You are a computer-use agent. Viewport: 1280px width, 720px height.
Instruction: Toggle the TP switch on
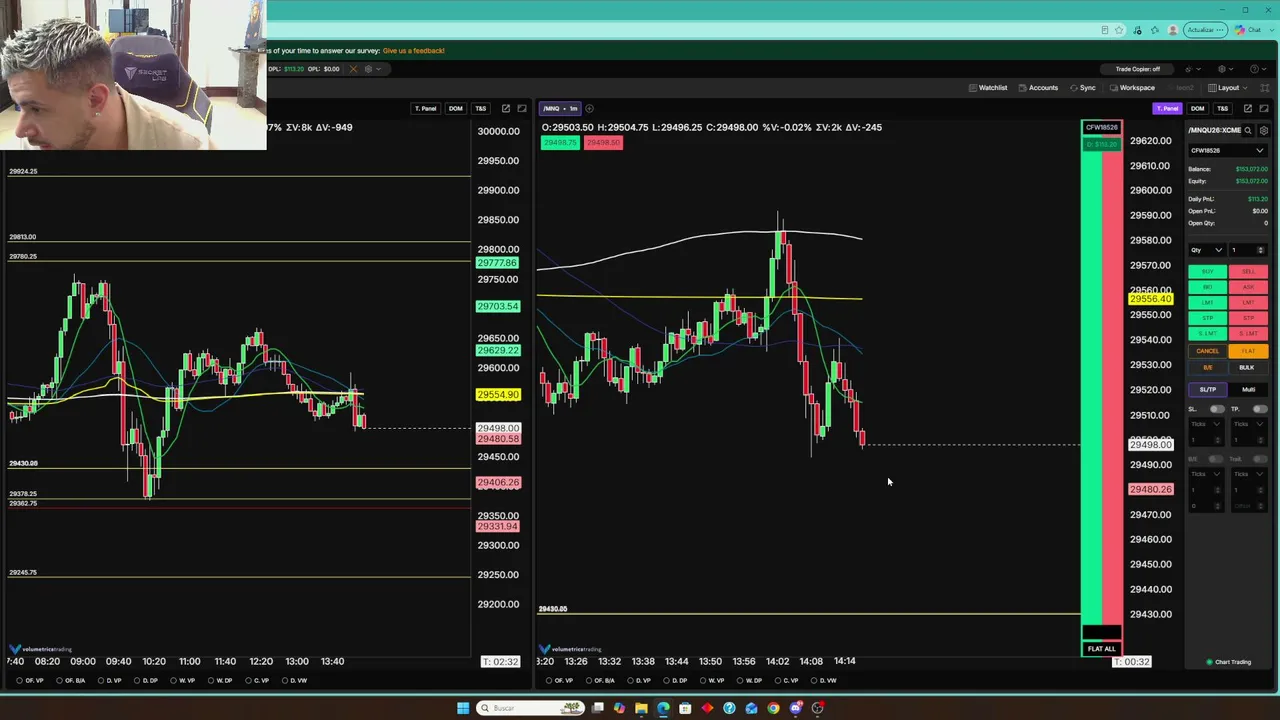point(1259,409)
